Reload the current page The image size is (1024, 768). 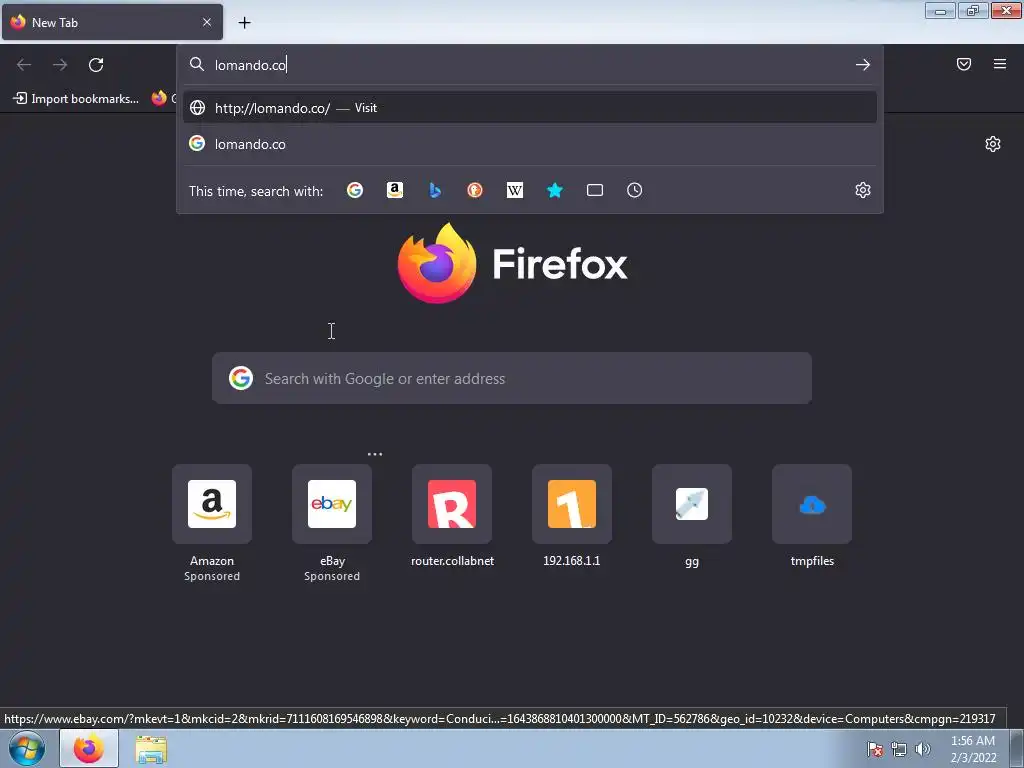point(96,65)
